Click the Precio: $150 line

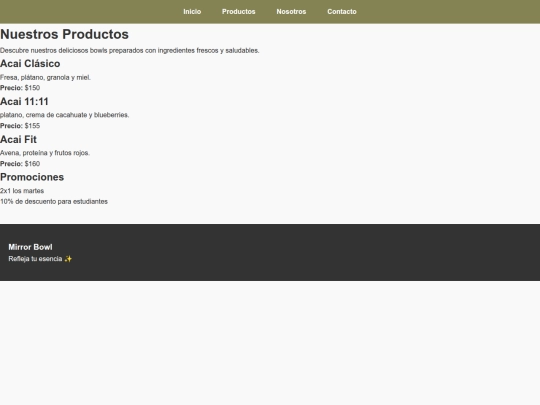[x=20, y=88]
